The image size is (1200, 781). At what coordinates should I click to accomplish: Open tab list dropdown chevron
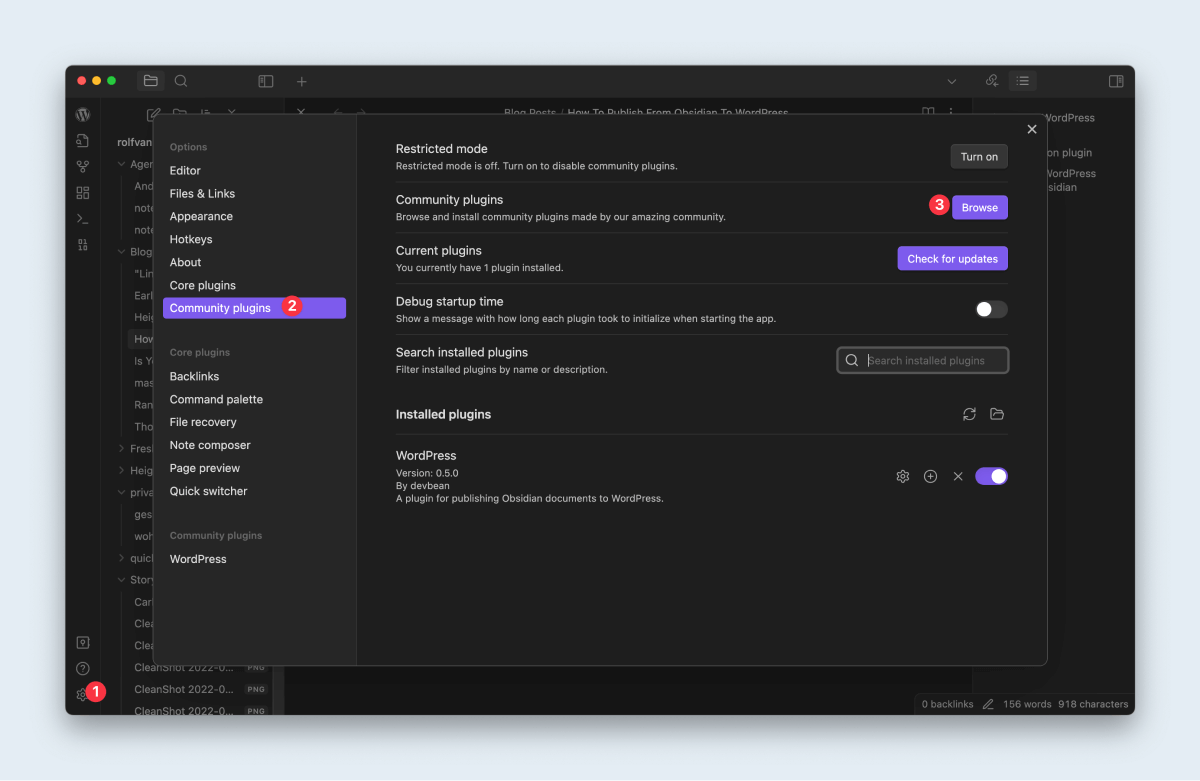click(952, 81)
